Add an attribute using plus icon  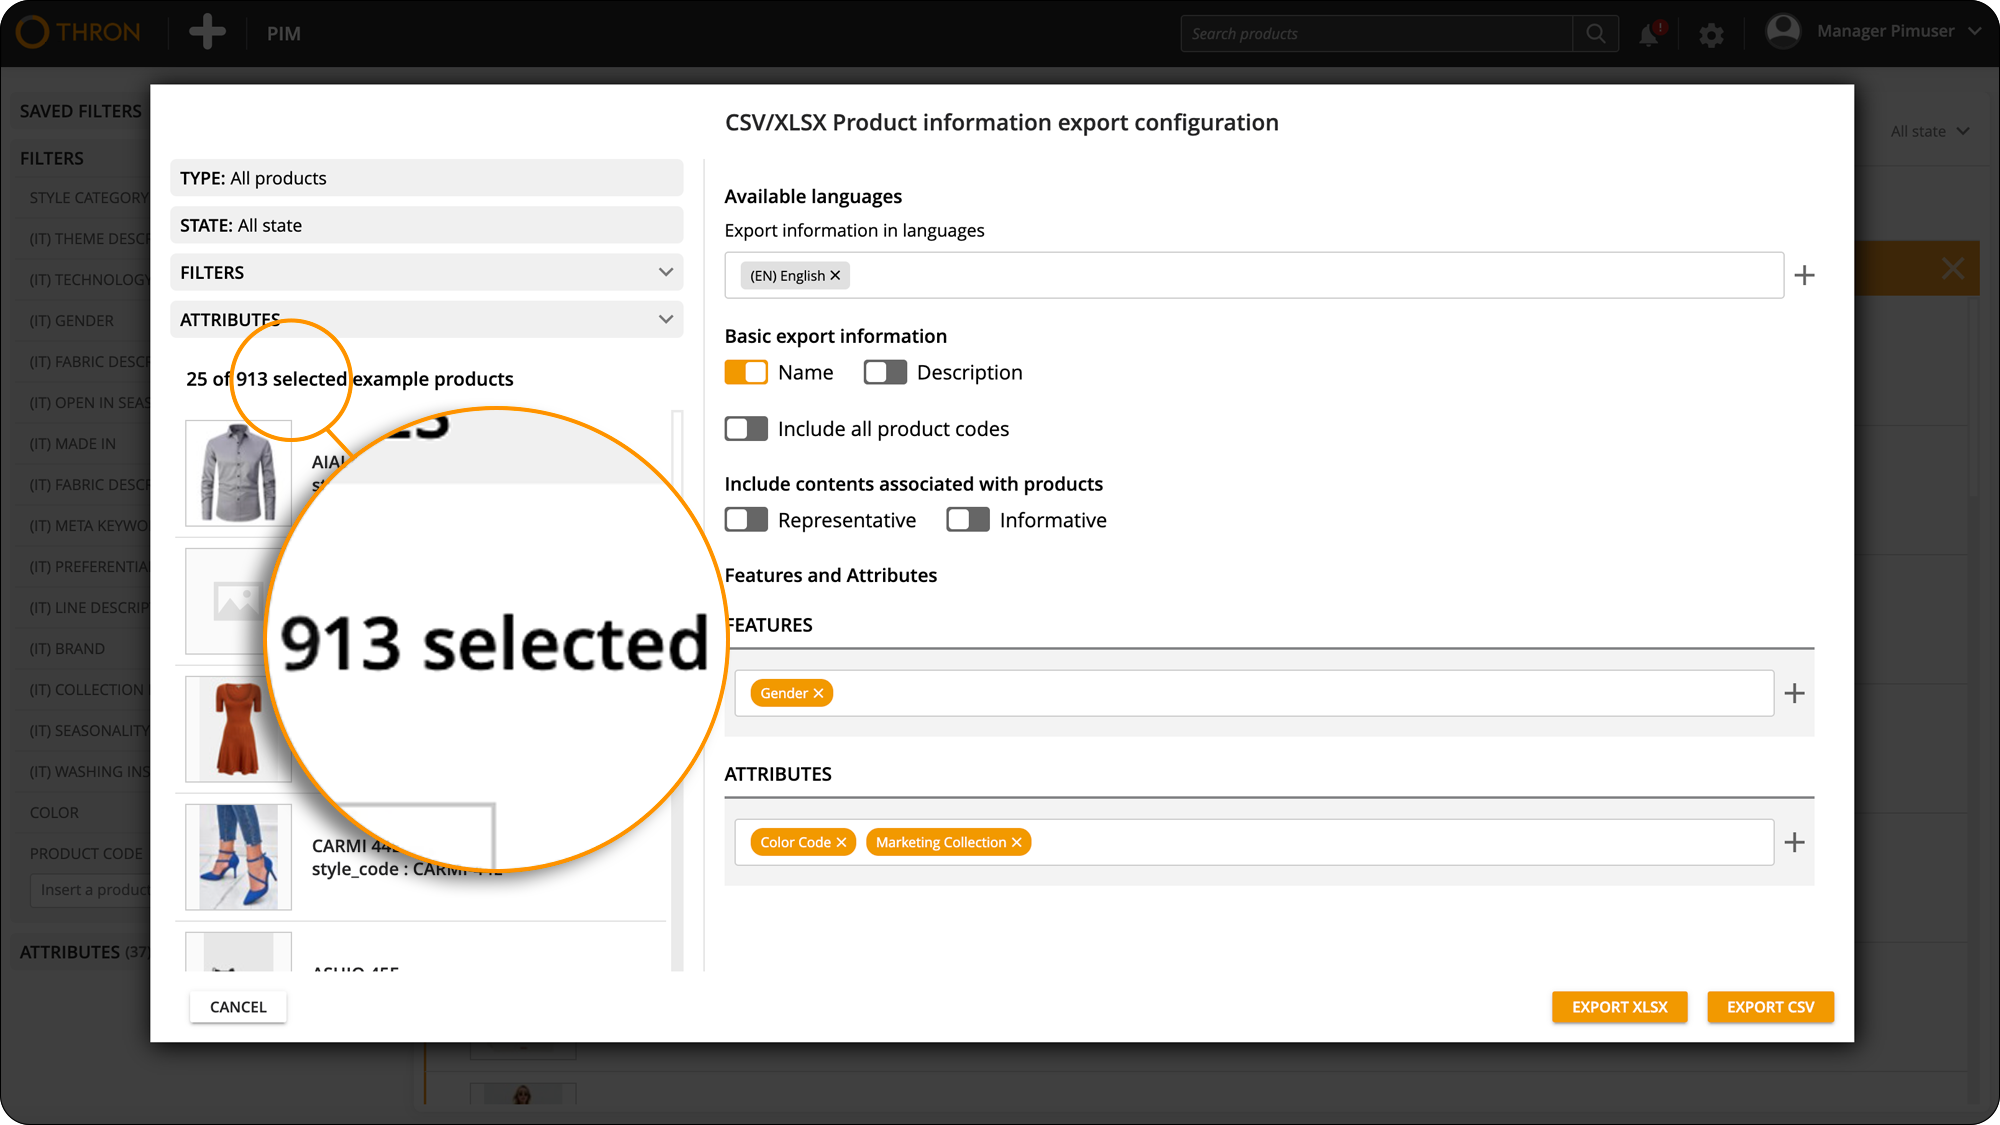1794,842
